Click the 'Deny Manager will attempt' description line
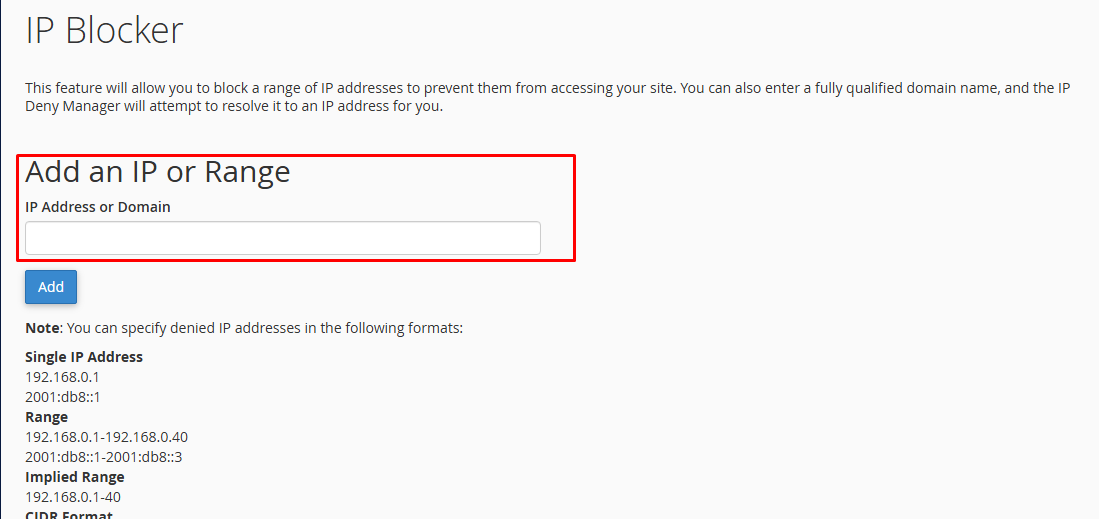 (234, 107)
